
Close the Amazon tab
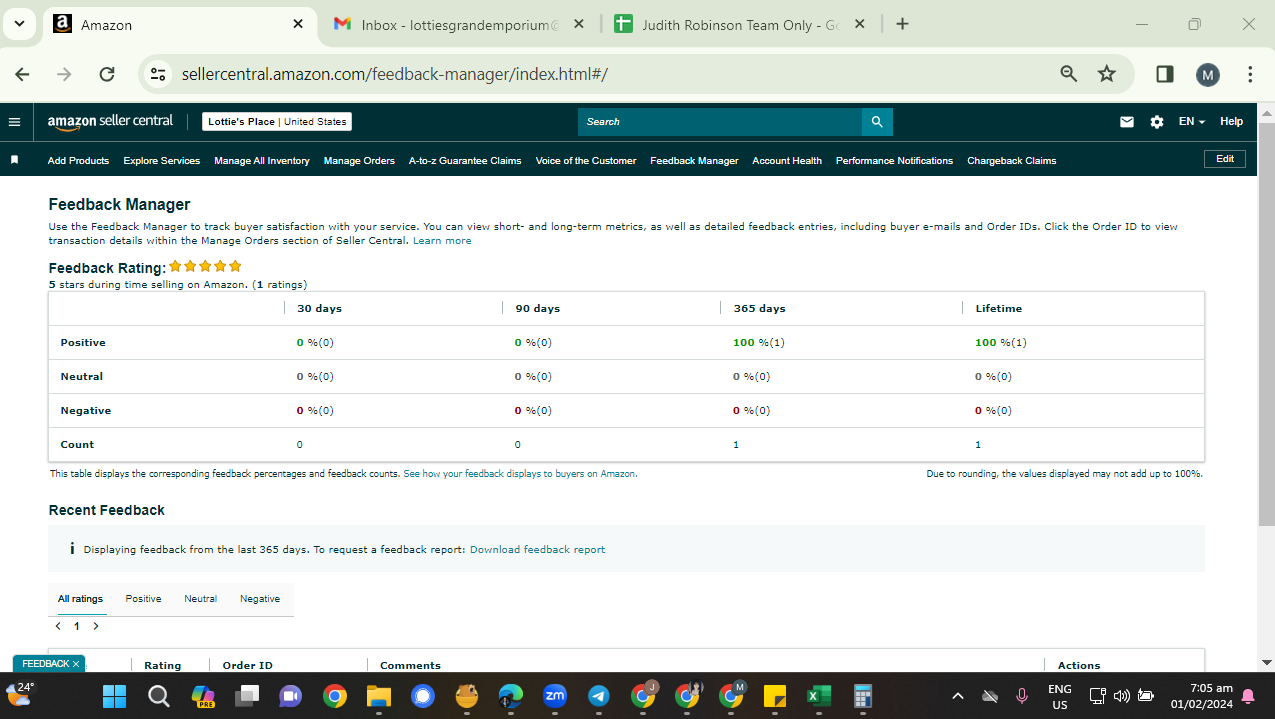click(x=298, y=24)
